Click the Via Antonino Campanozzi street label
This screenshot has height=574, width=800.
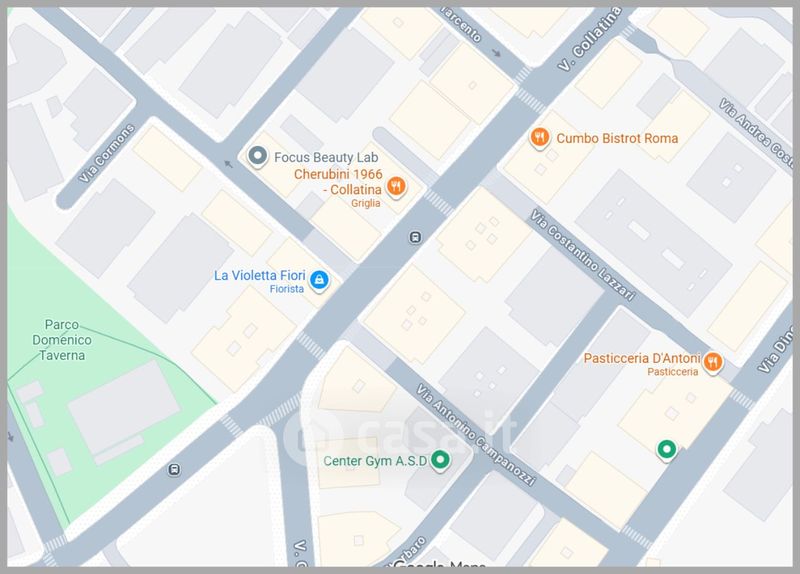tap(476, 435)
